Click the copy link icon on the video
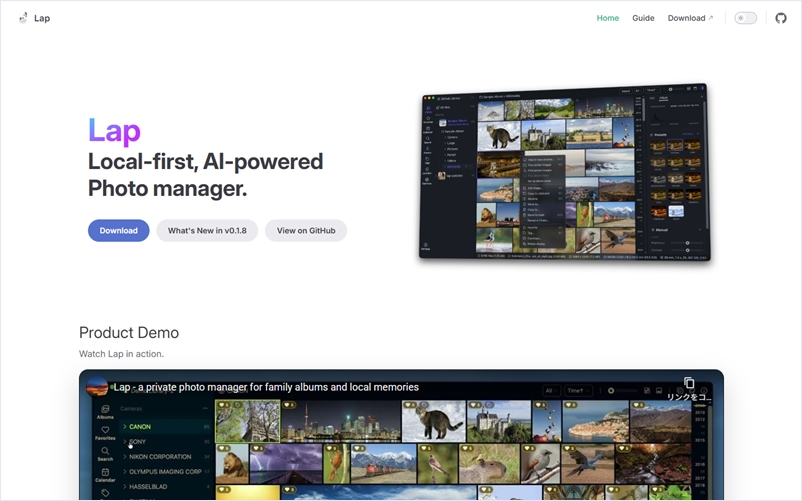Image resolution: width=802 pixels, height=501 pixels. 688,384
